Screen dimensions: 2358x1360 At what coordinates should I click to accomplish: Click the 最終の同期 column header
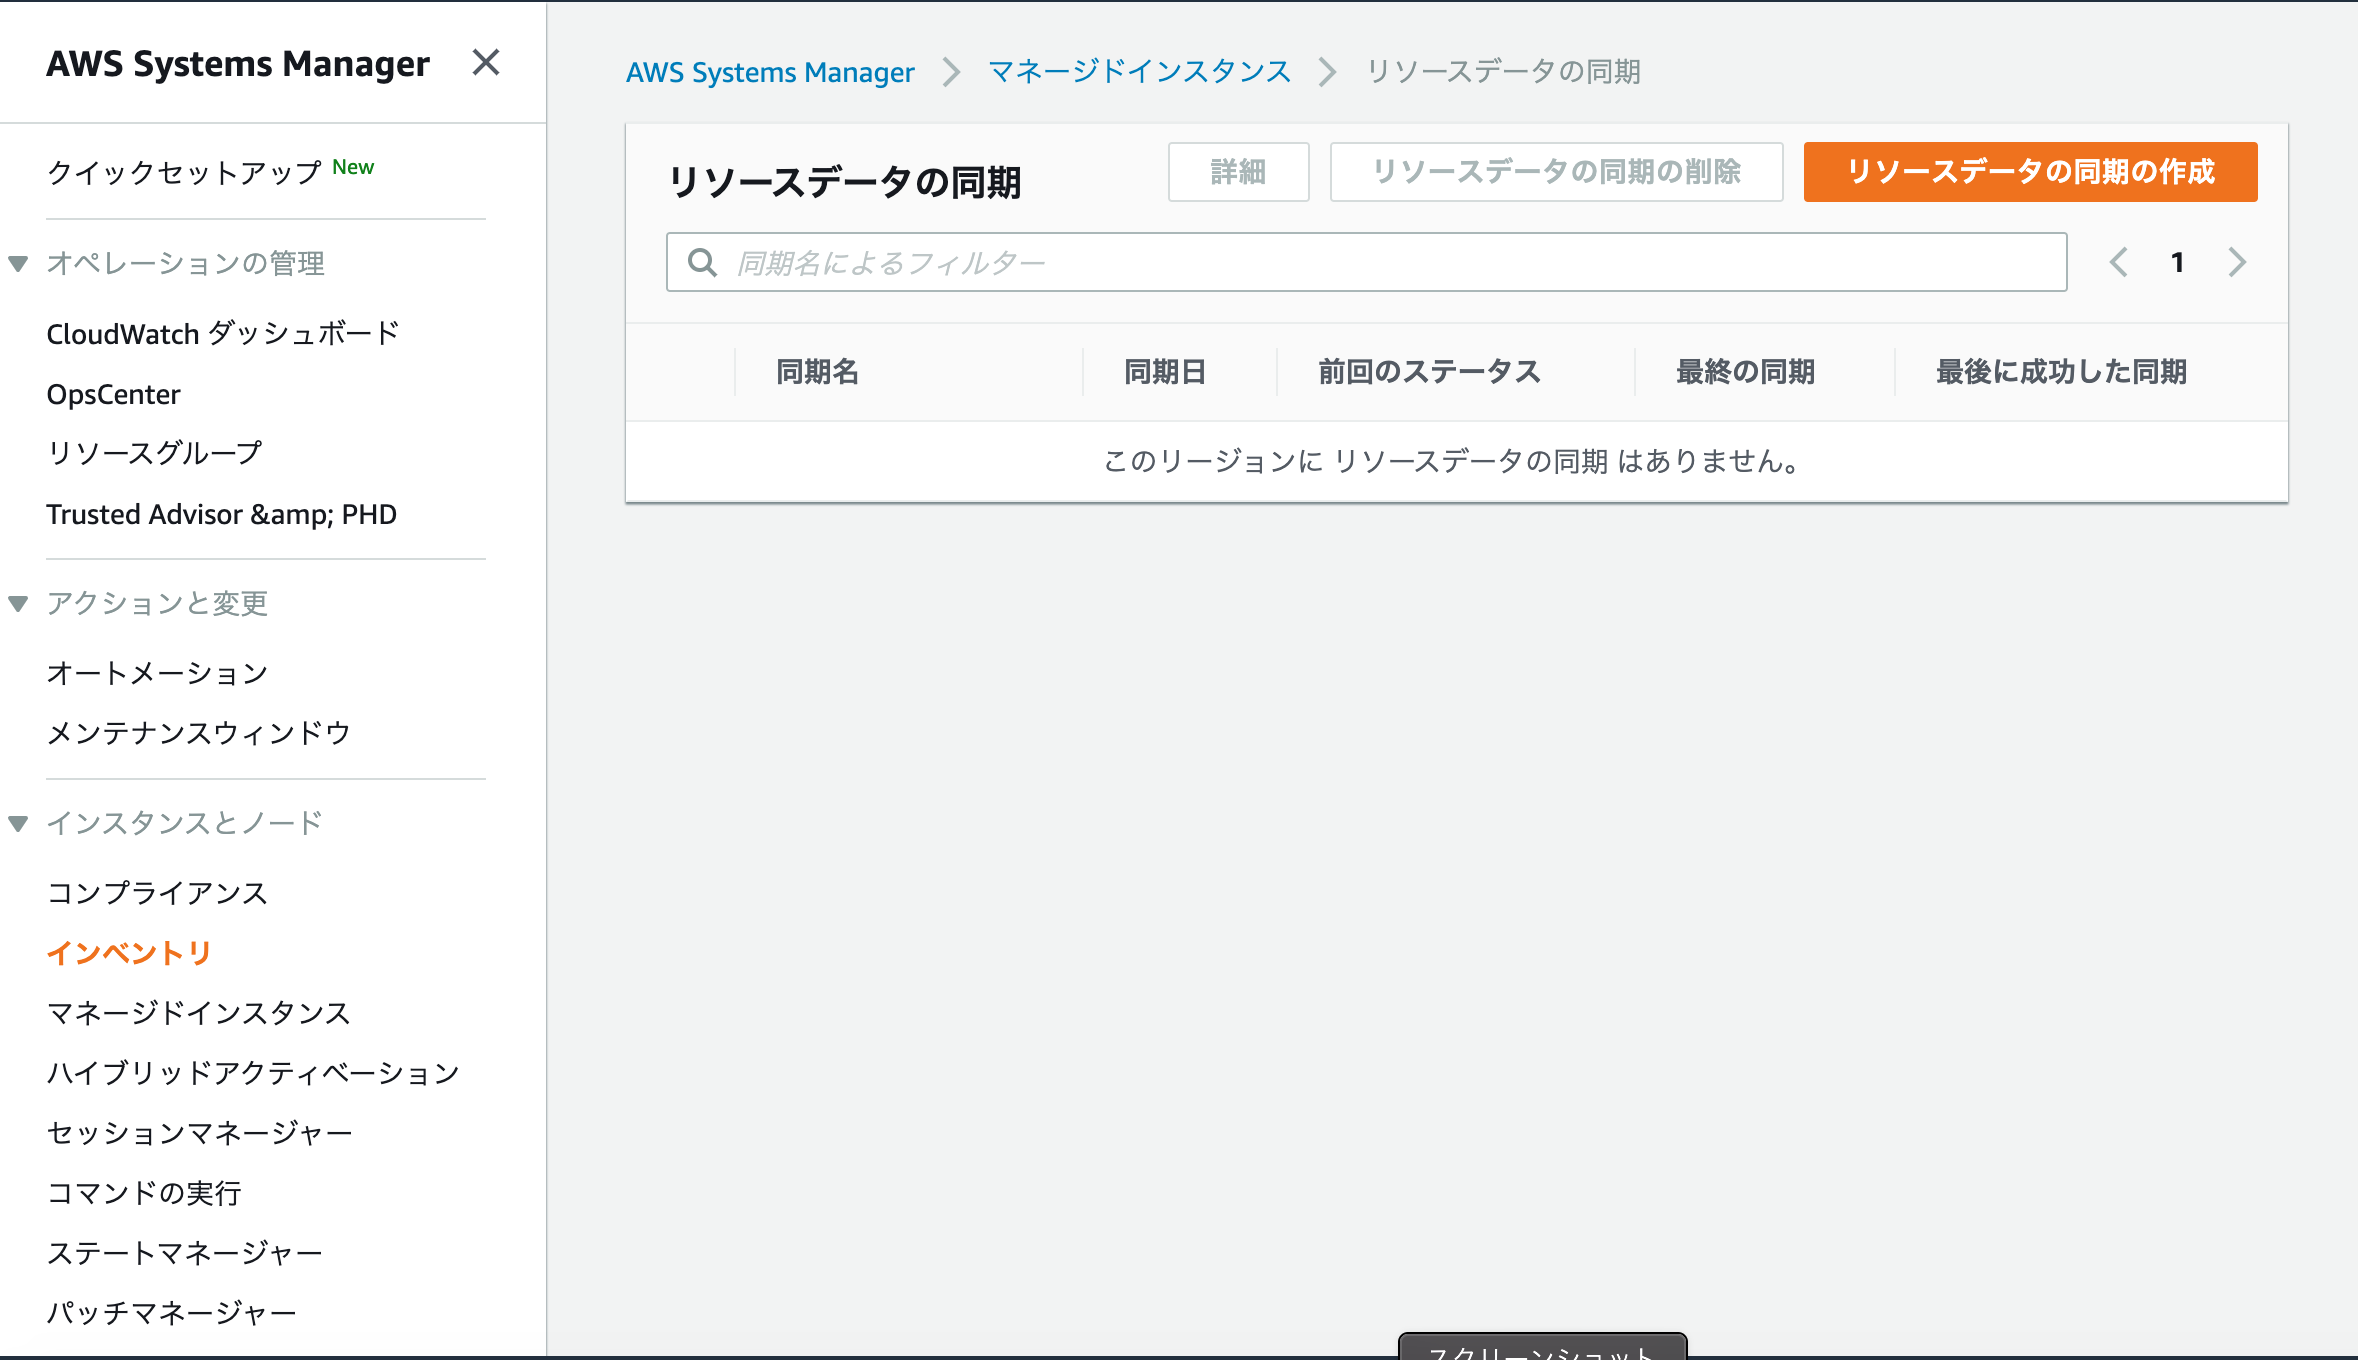(x=1745, y=372)
